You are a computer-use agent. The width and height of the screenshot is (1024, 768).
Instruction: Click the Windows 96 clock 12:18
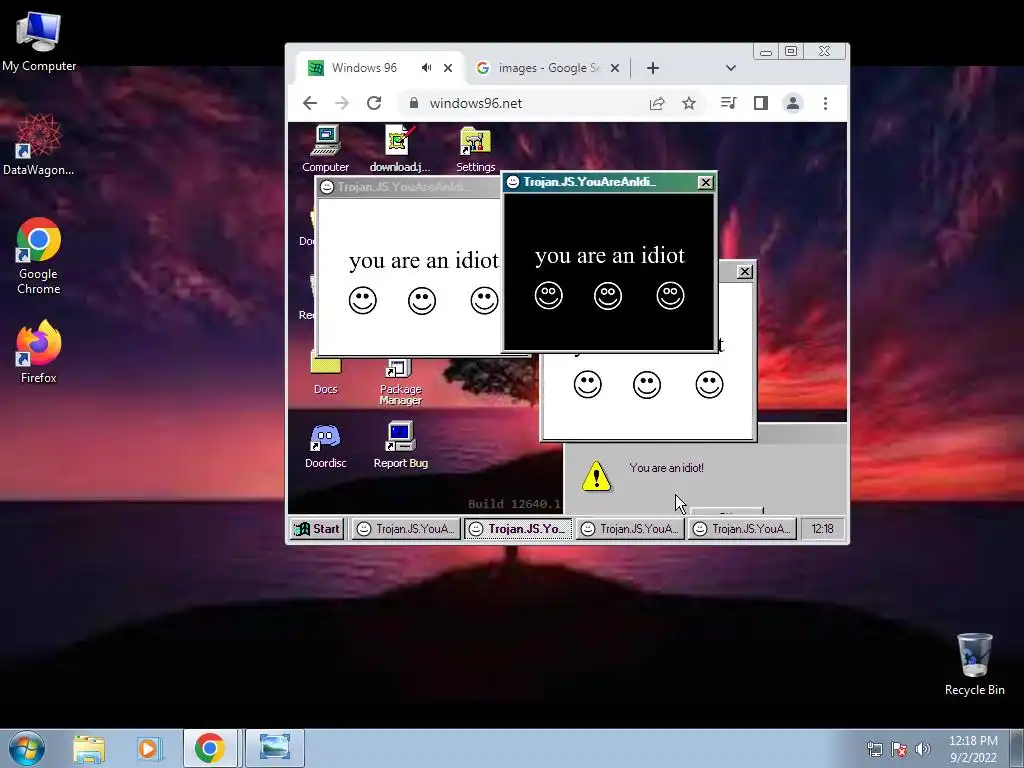822,529
